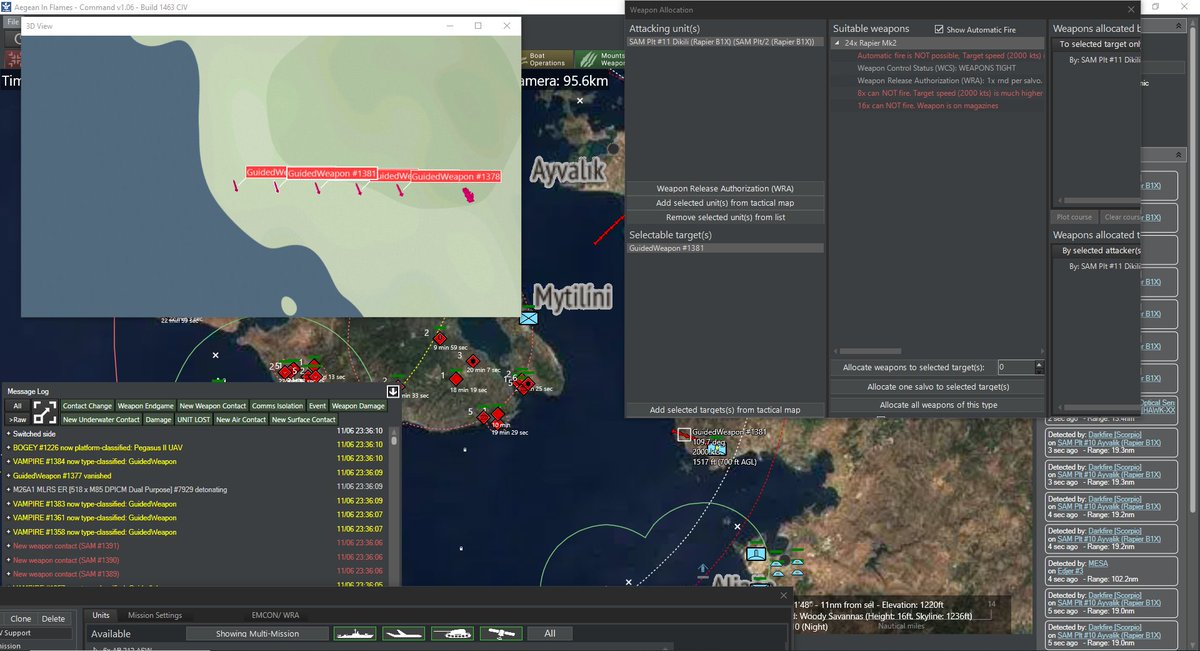The height and width of the screenshot is (651, 1200).
Task: Toggle New Air Contact message filter
Action: tap(241, 419)
